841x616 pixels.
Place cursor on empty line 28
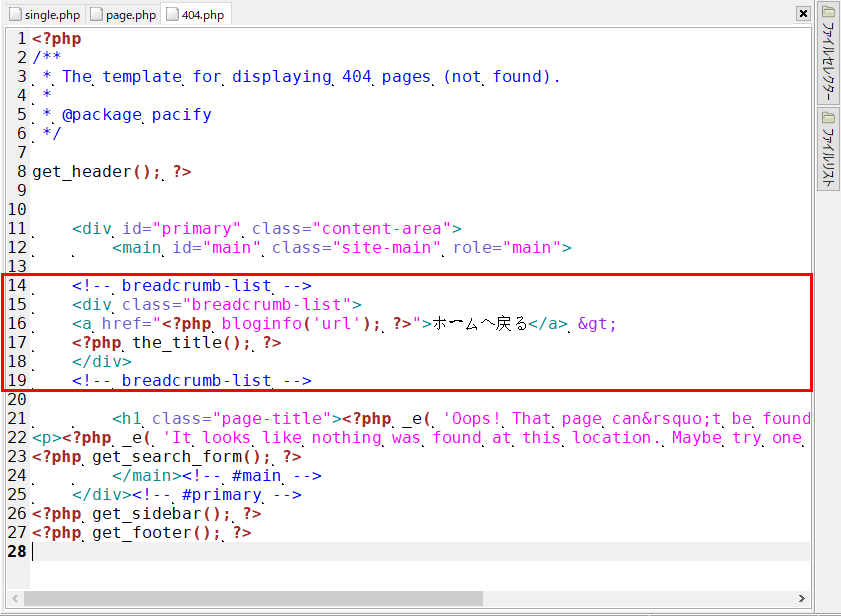(420, 551)
